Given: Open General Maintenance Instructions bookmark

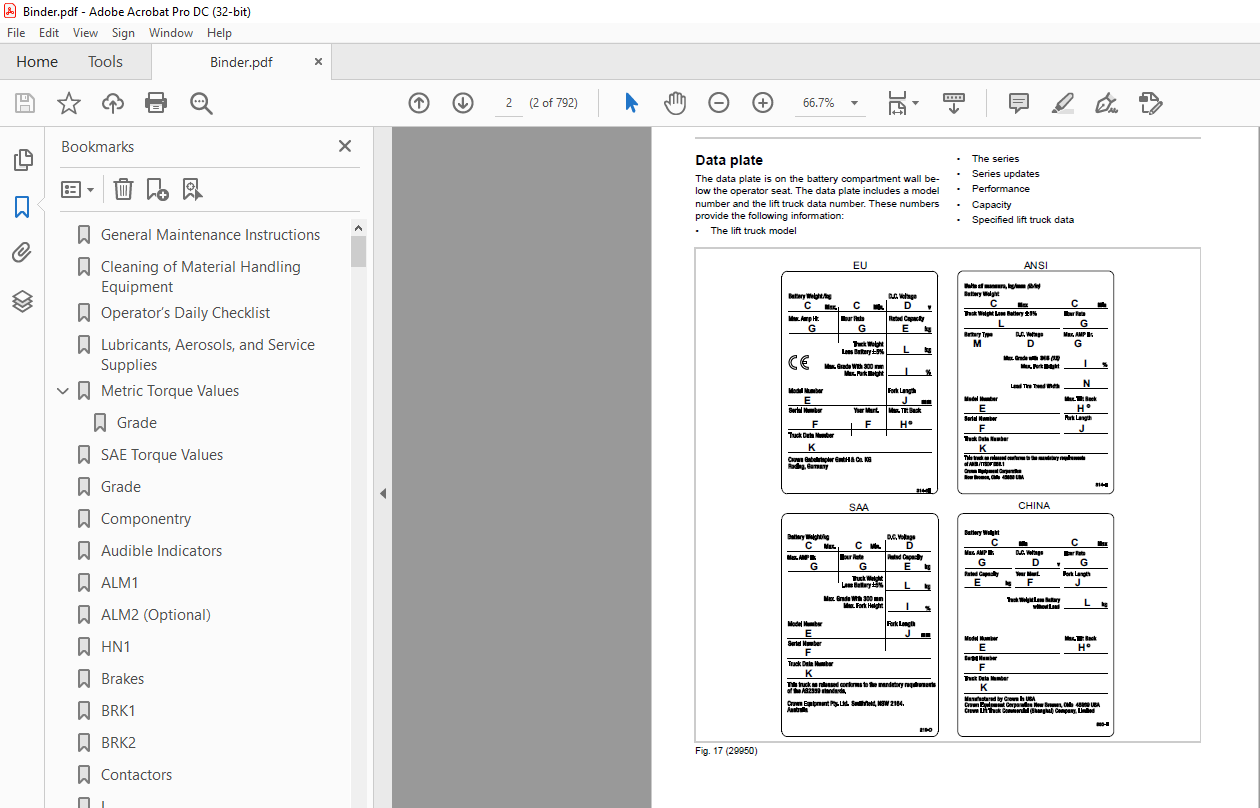Looking at the screenshot, I should (x=210, y=235).
